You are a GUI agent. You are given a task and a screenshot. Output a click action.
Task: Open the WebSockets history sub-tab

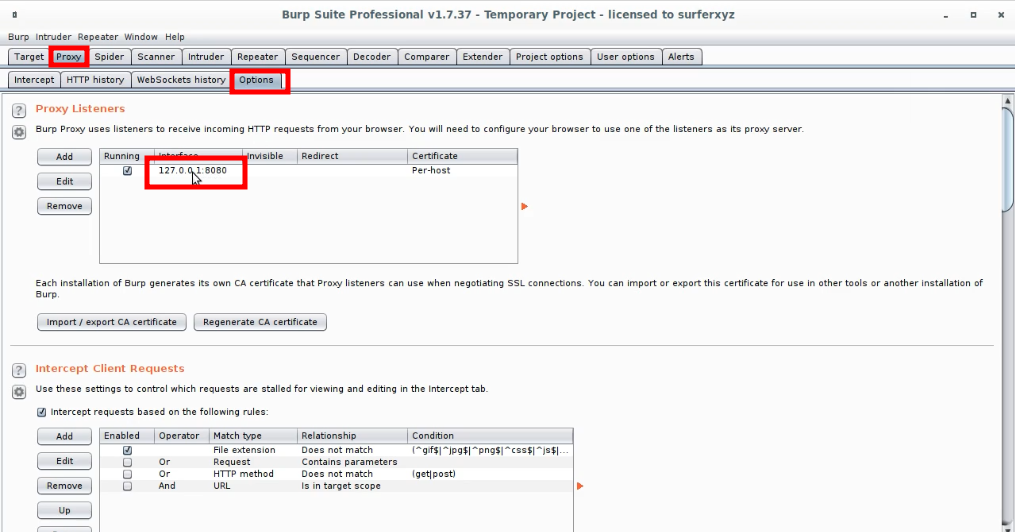[x=181, y=80]
